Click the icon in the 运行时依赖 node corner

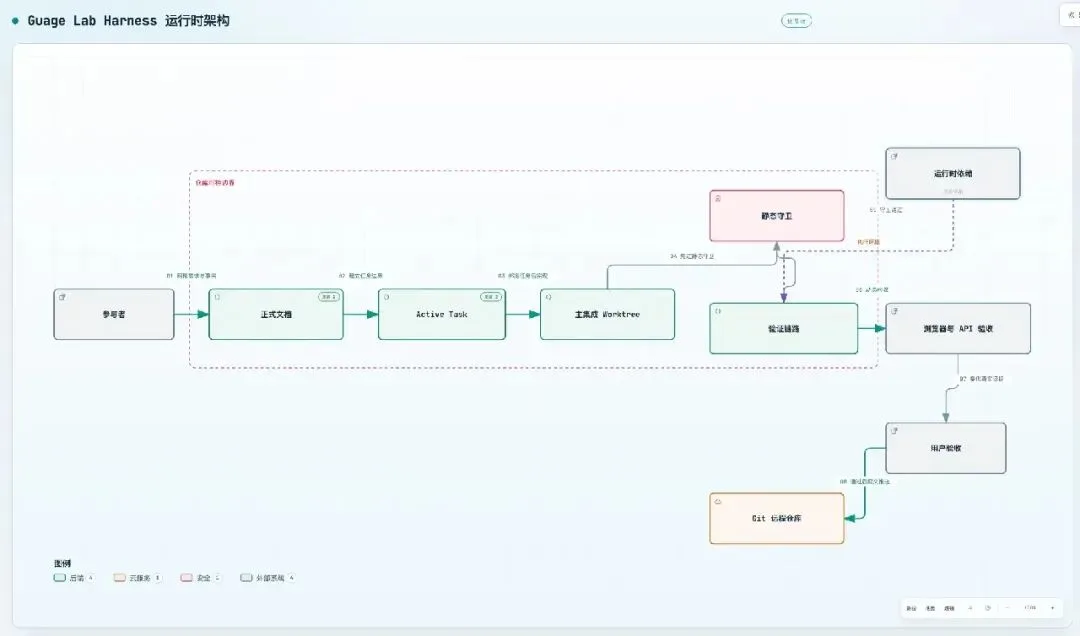pos(894,156)
